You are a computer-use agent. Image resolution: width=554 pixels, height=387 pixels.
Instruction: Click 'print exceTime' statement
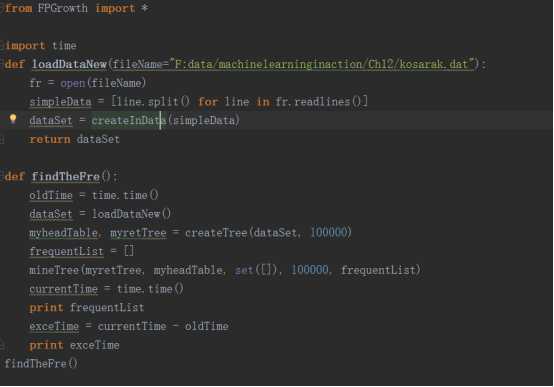click(74, 345)
